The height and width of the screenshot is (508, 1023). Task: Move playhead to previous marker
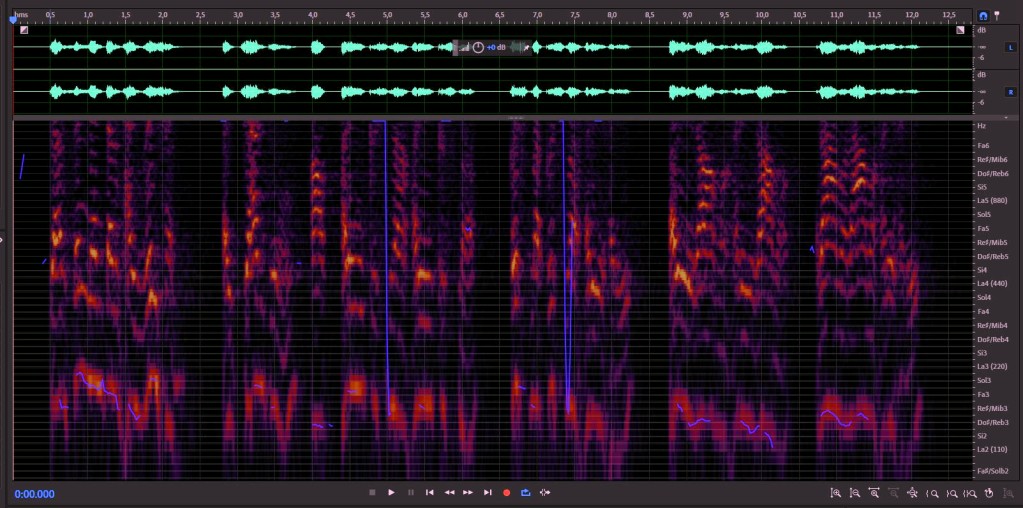[430, 492]
